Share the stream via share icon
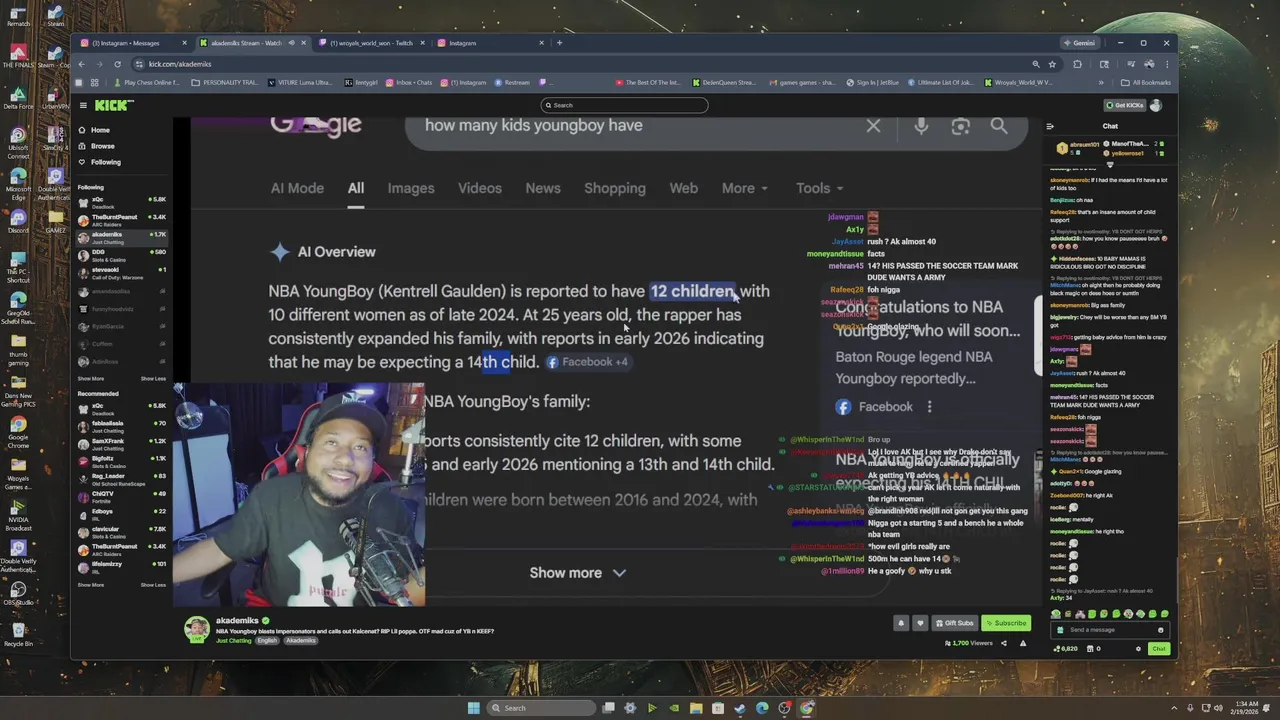The image size is (1280, 720). (x=1004, y=643)
